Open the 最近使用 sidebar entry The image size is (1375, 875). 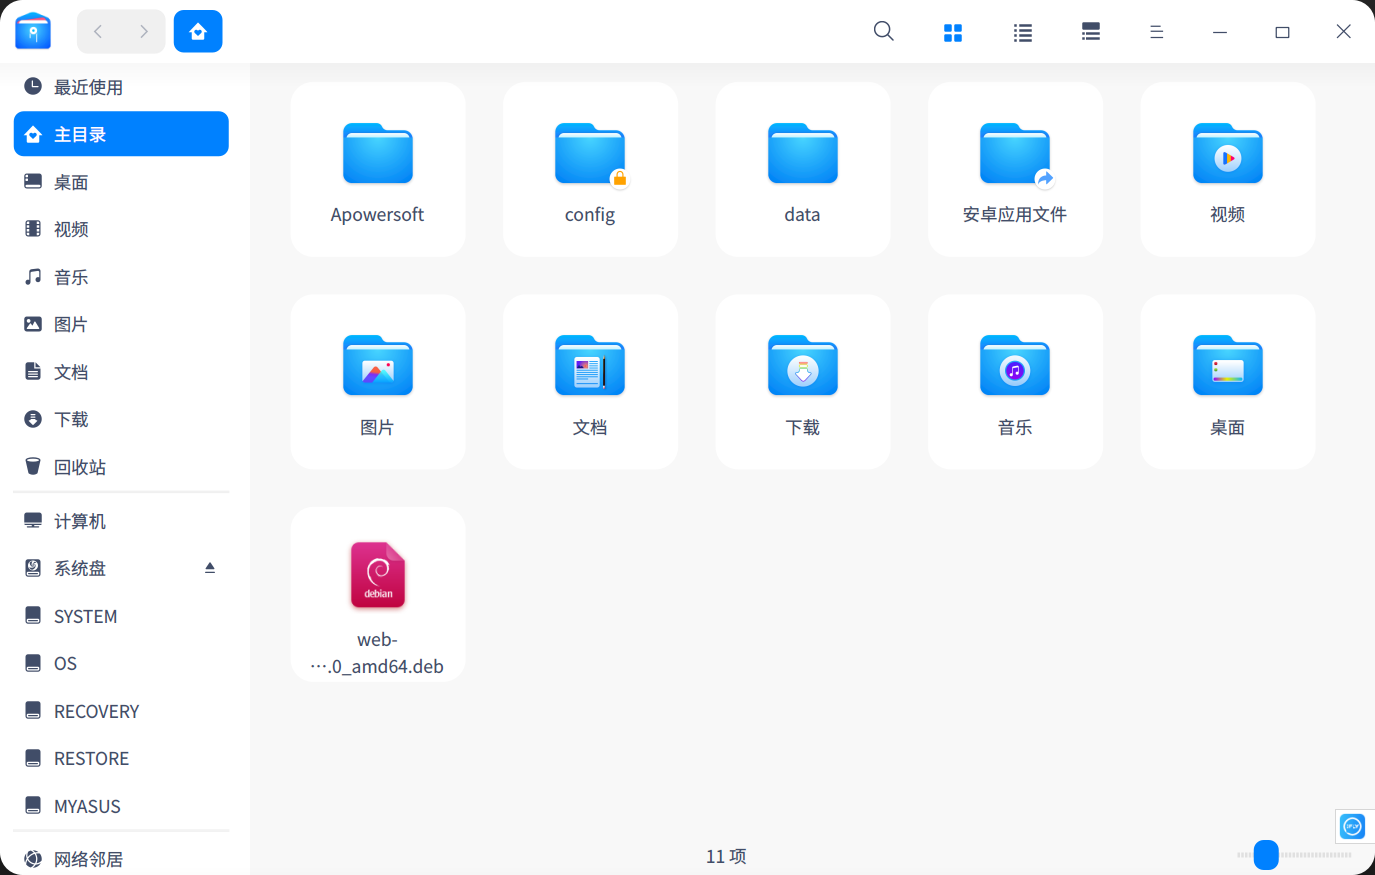pyautogui.click(x=89, y=87)
